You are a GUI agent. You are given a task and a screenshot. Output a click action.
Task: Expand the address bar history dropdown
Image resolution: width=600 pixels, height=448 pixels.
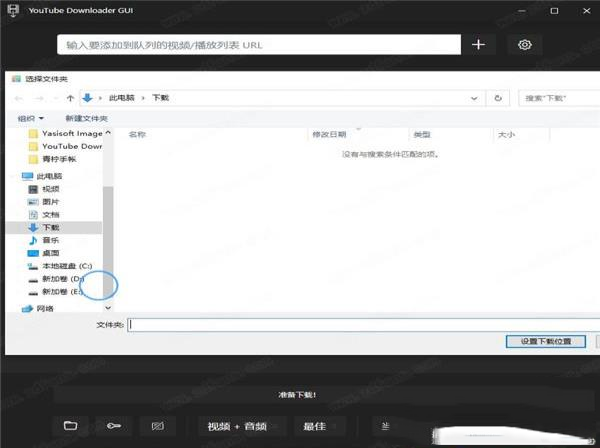(474, 98)
